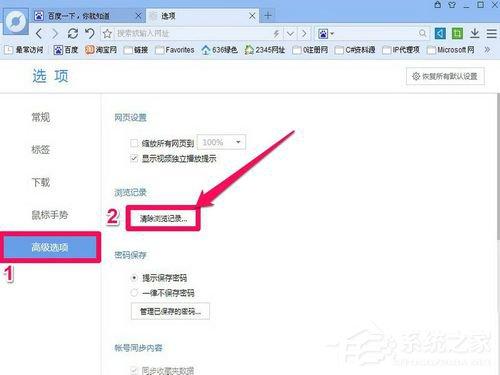The height and width of the screenshot is (375, 500).
Task: Click the 清除浏览记录 button
Action: 163,219
